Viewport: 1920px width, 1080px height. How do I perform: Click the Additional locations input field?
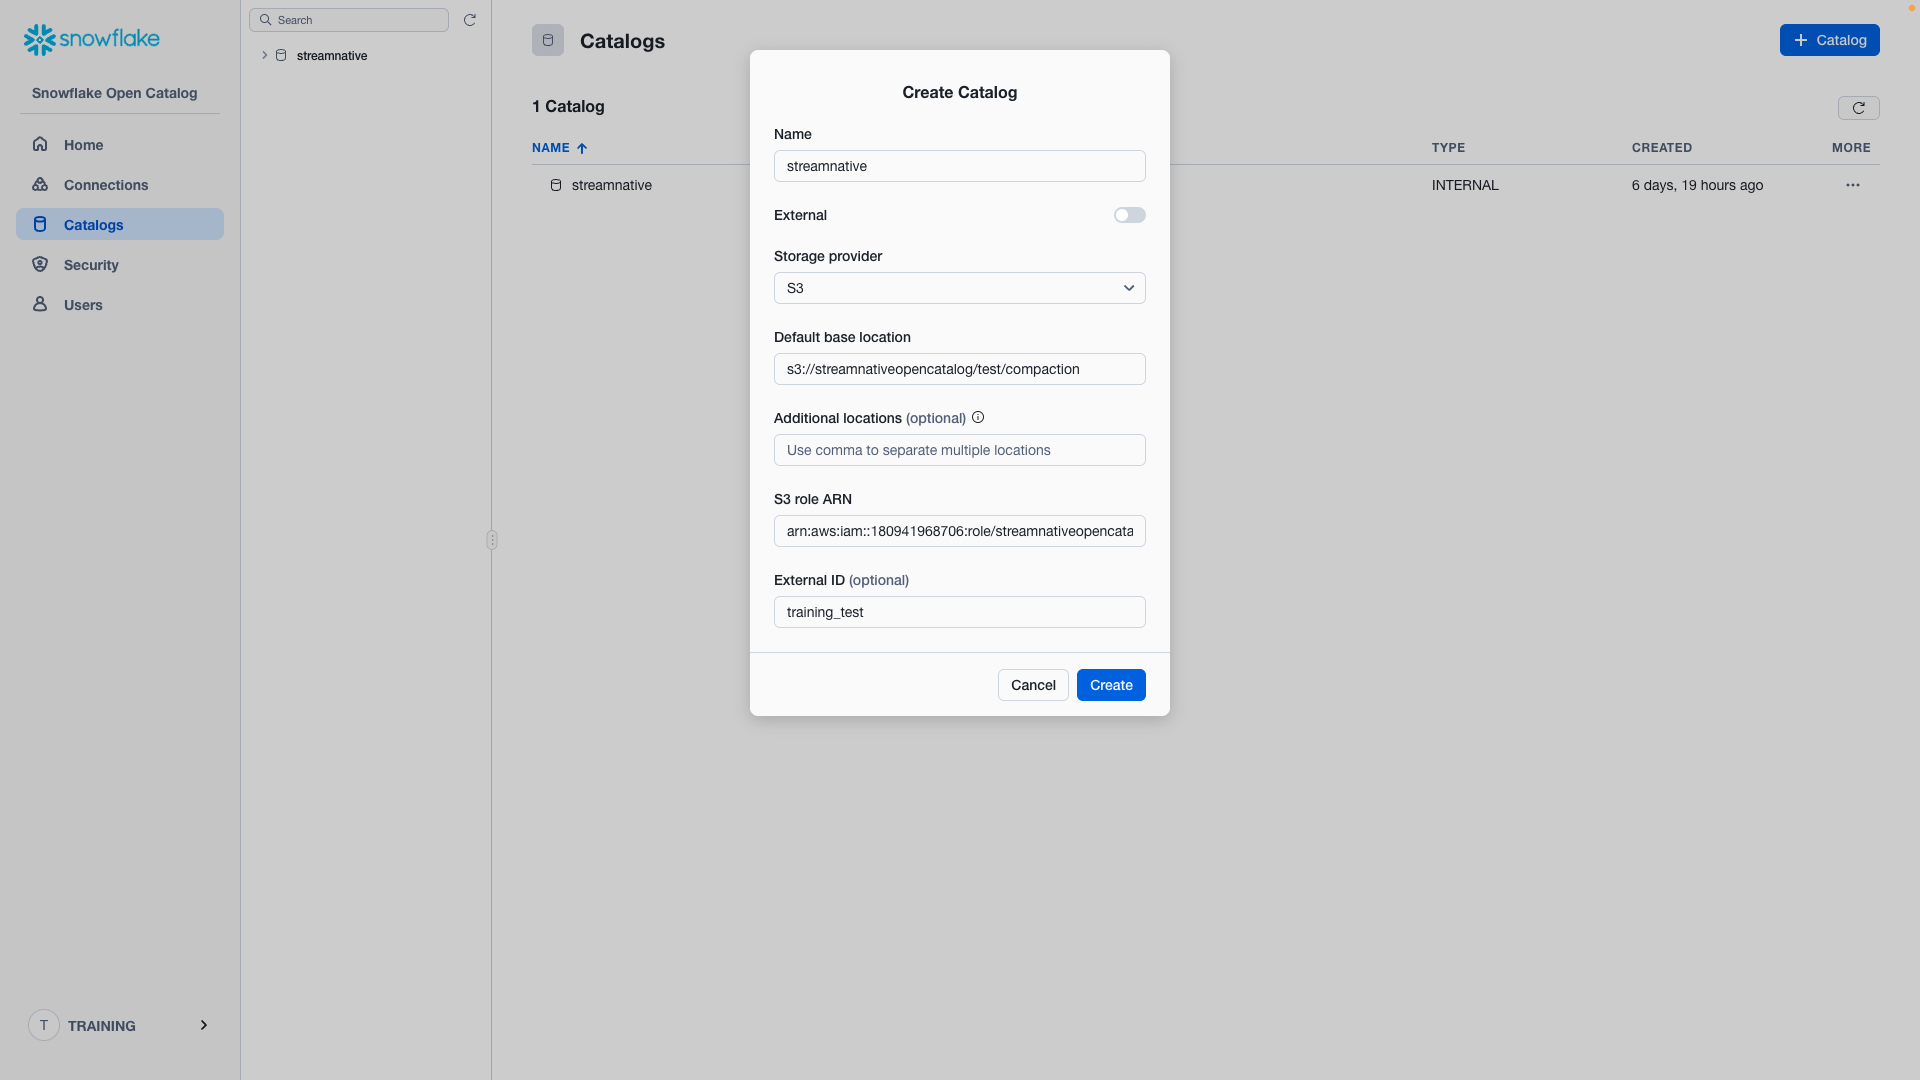tap(960, 450)
